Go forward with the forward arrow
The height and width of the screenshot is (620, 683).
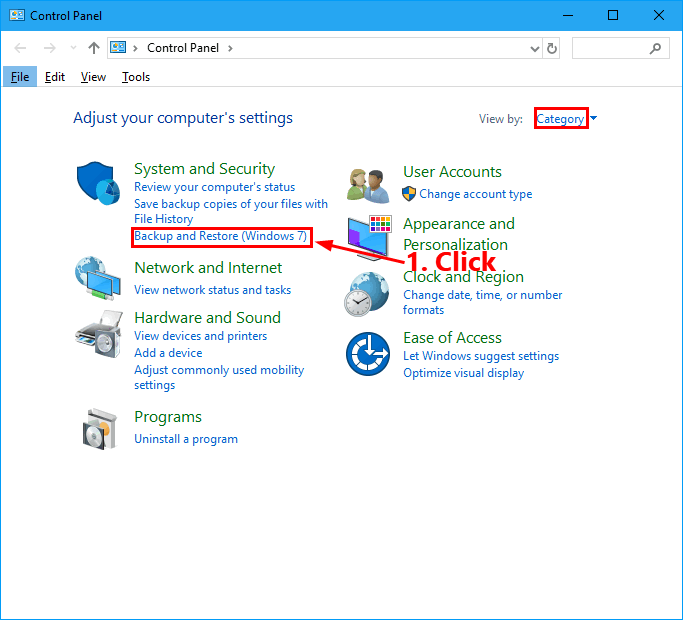(x=50, y=48)
